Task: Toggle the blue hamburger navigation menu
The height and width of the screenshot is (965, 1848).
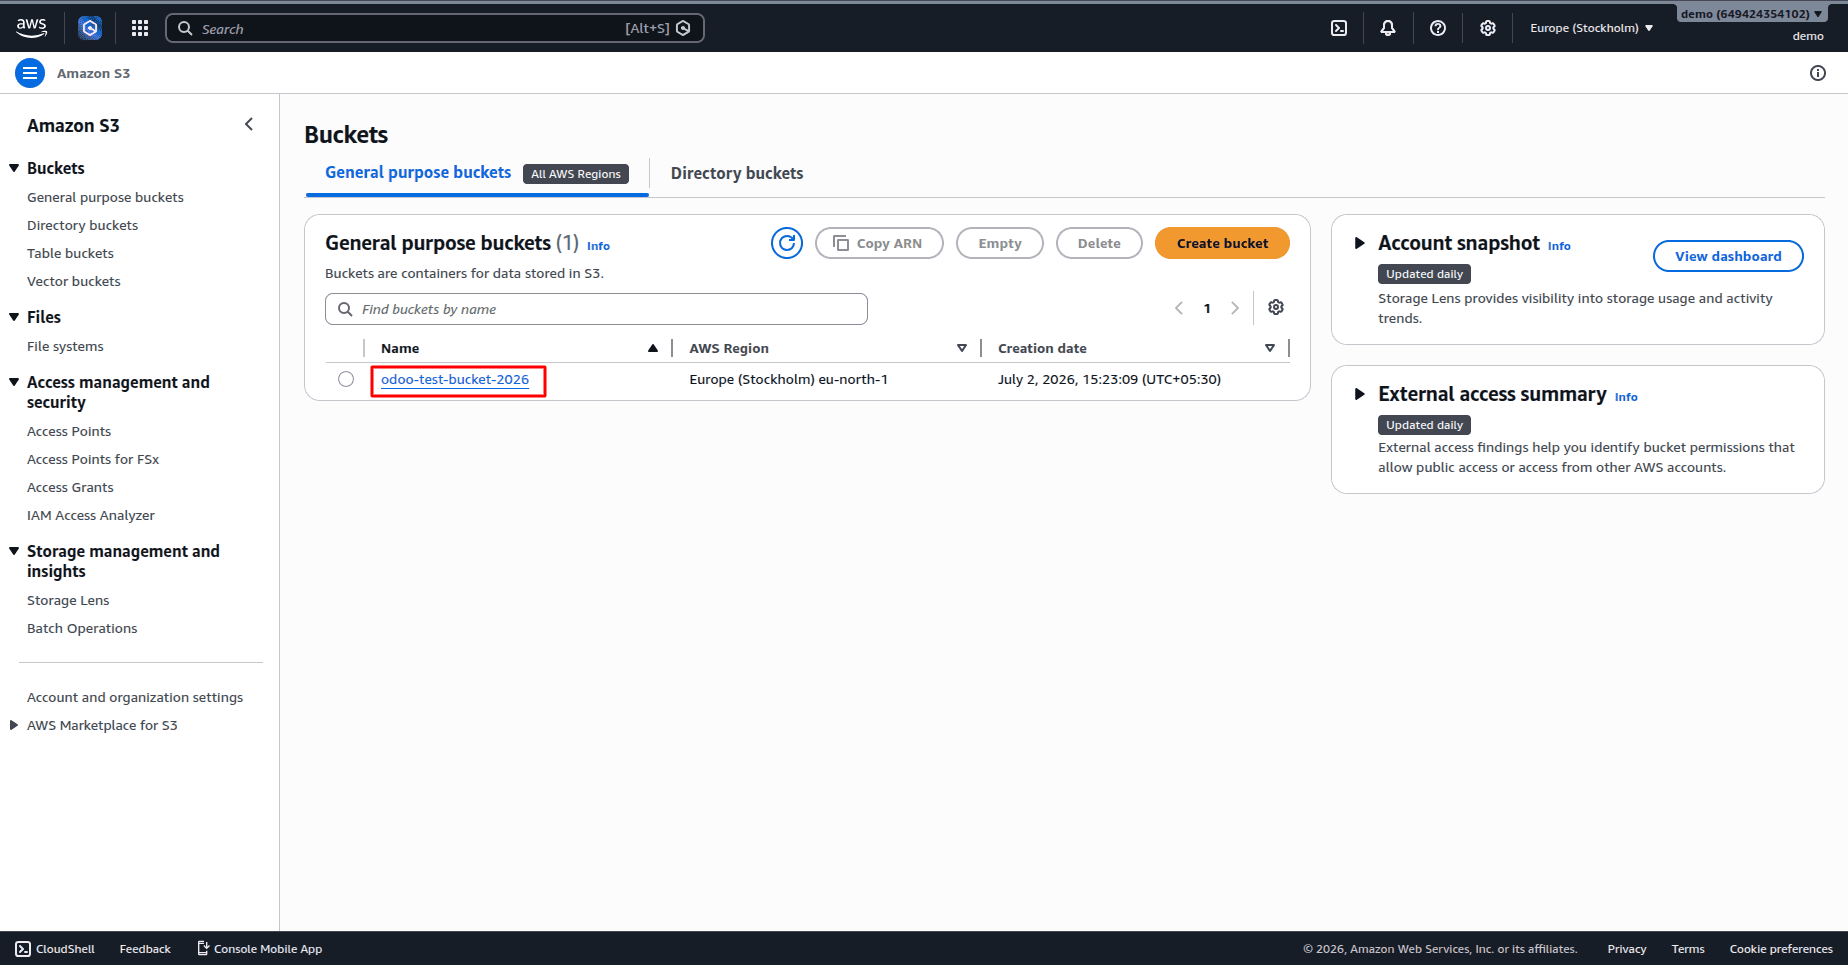Action: click(30, 73)
